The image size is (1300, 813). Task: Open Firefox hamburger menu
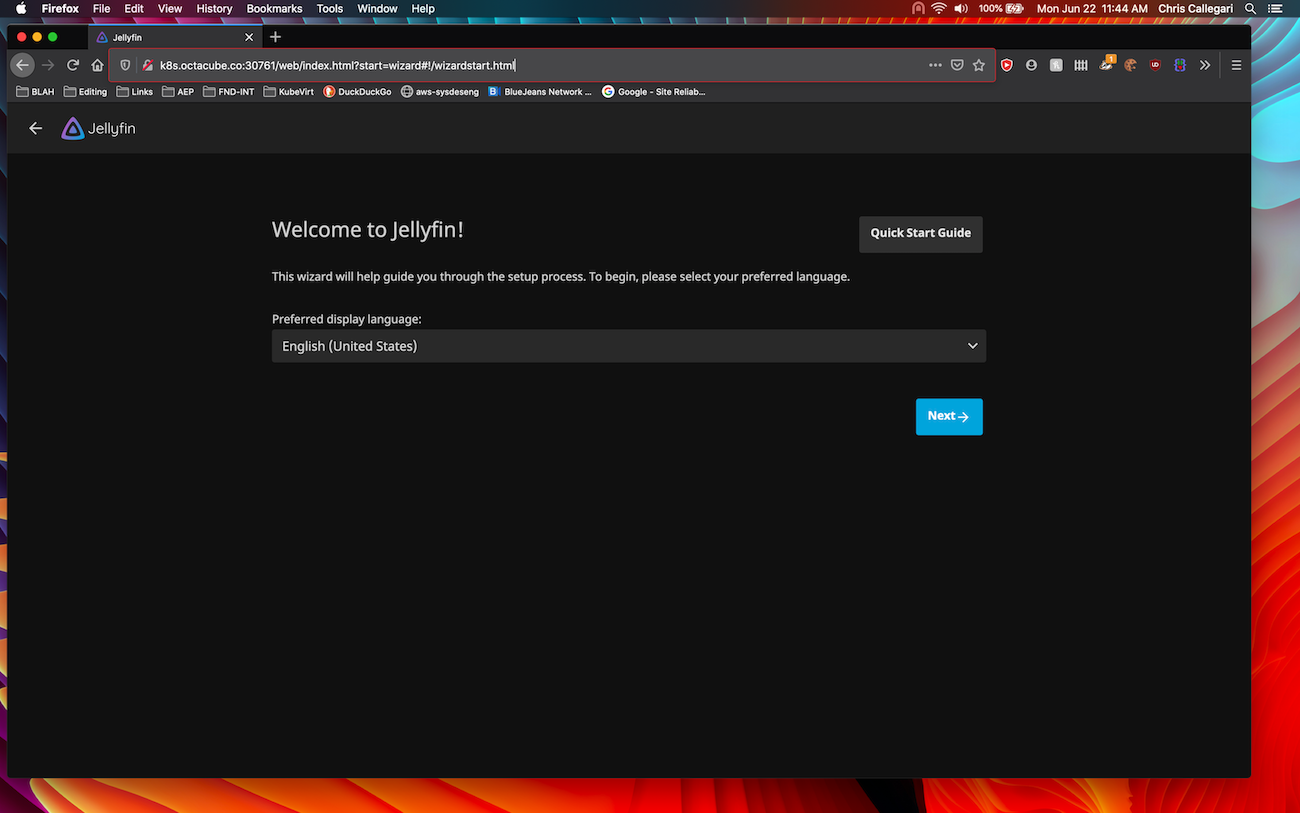1237,65
